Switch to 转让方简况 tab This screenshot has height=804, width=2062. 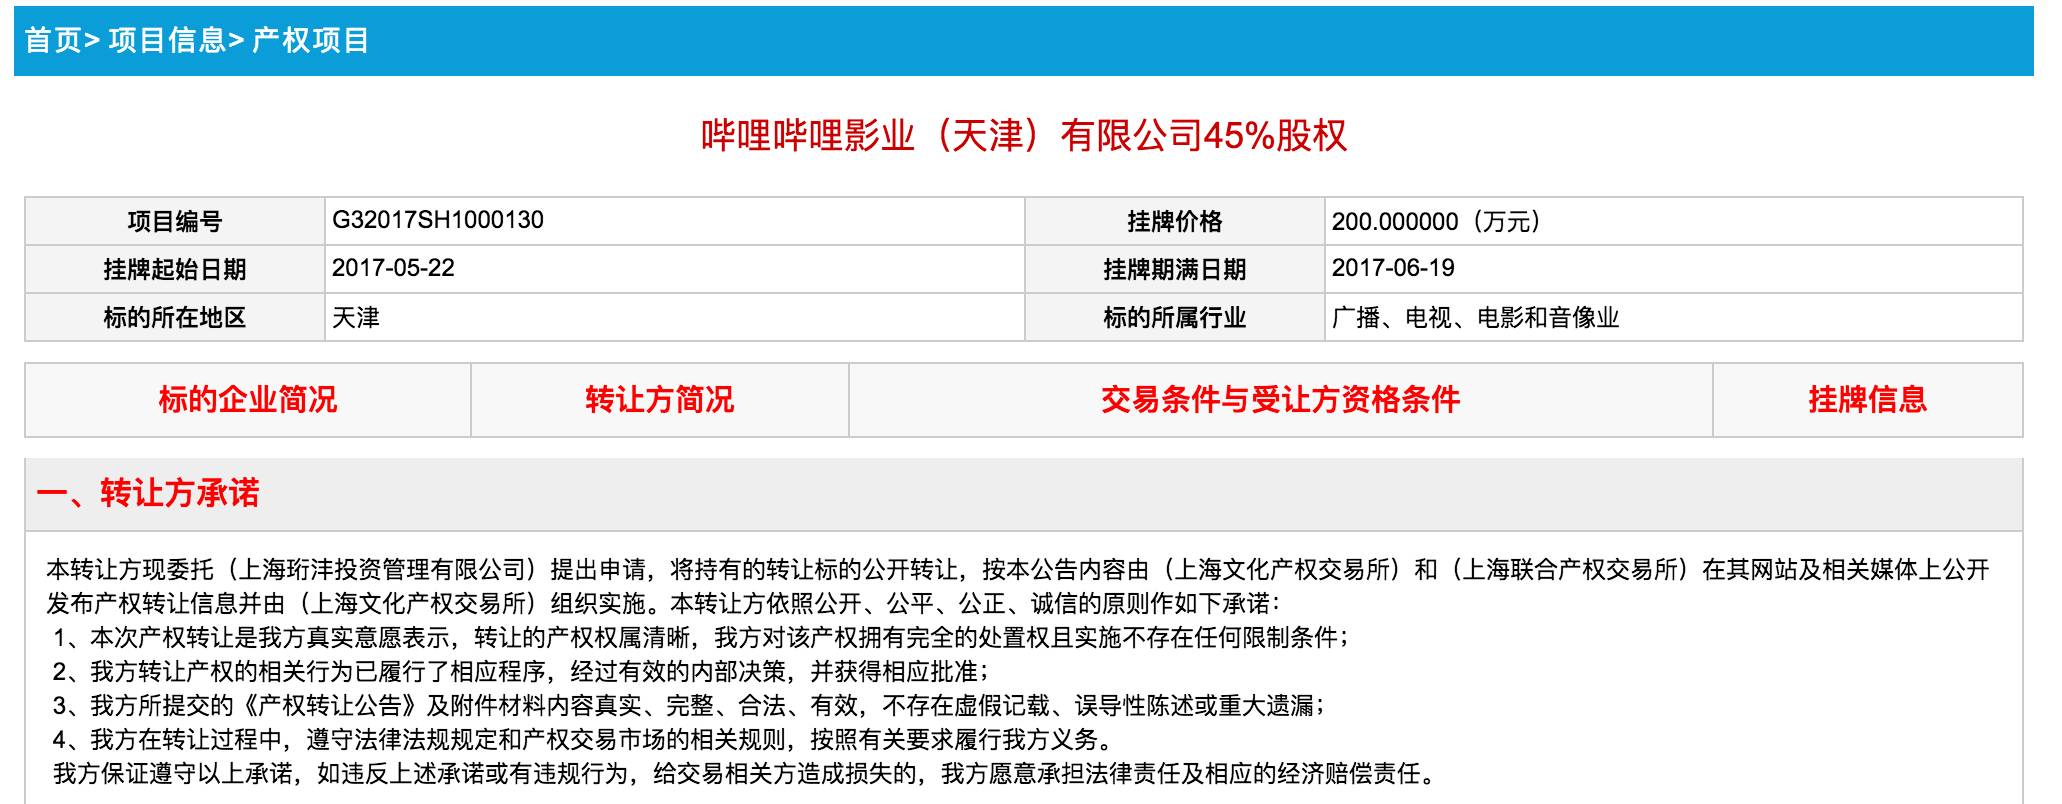coord(660,400)
